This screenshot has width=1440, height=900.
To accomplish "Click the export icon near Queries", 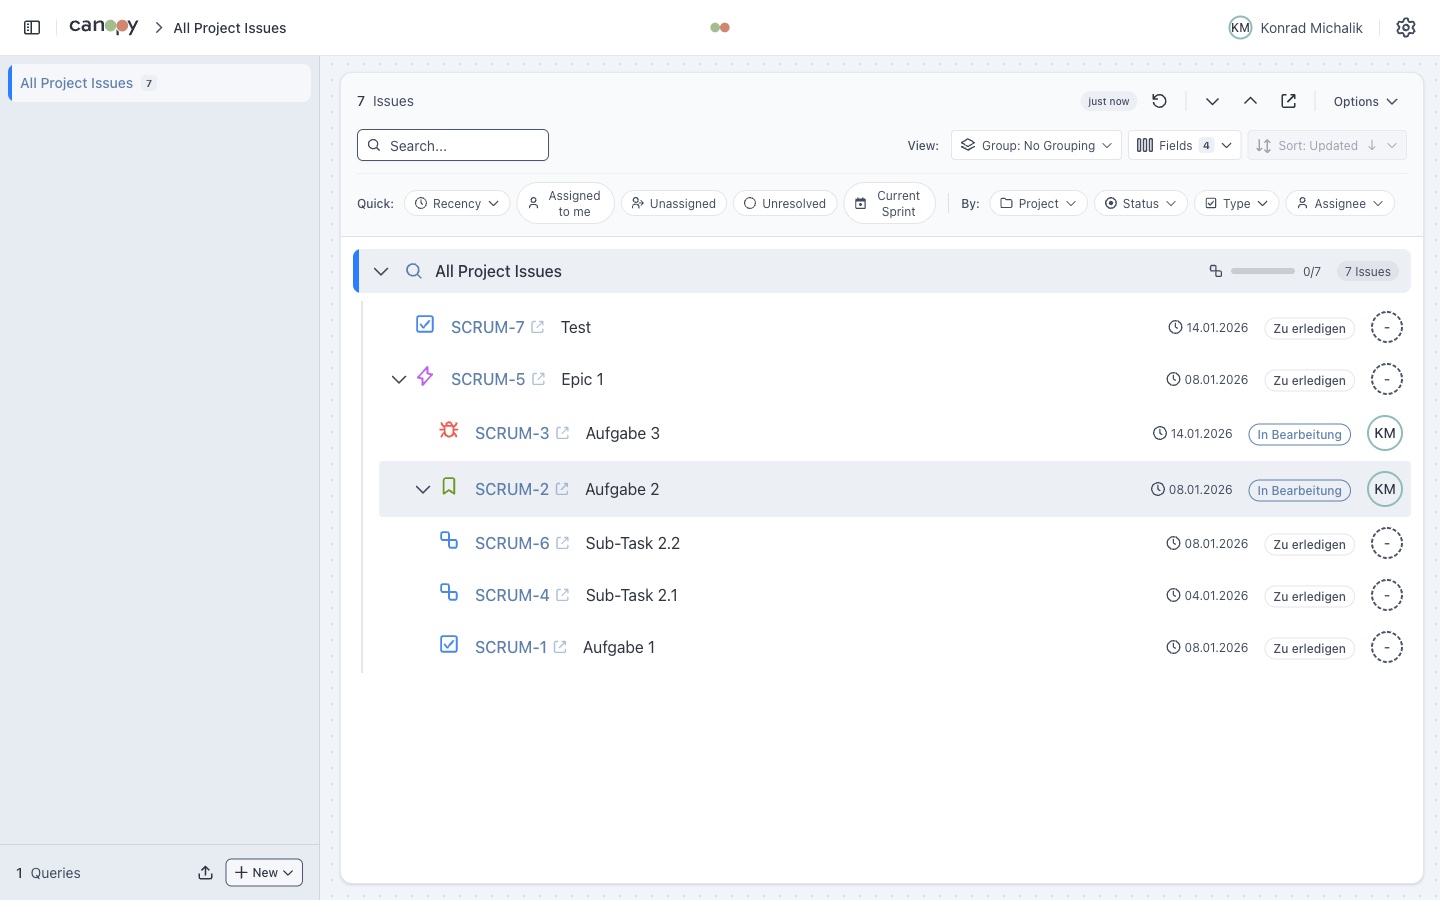I will [205, 872].
